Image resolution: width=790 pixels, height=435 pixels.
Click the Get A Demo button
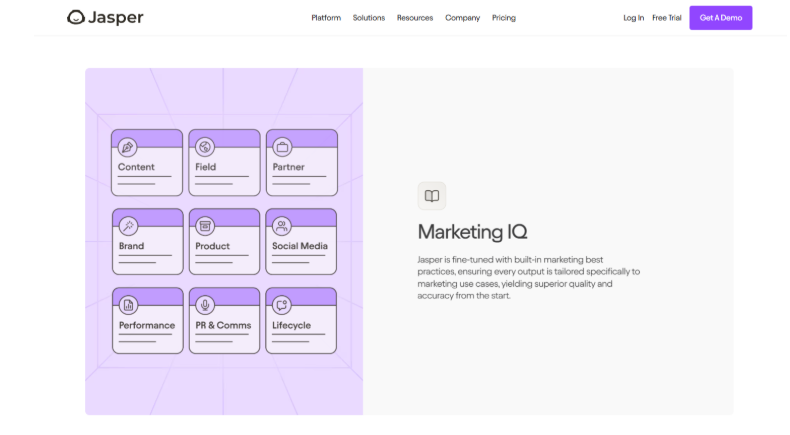click(720, 18)
